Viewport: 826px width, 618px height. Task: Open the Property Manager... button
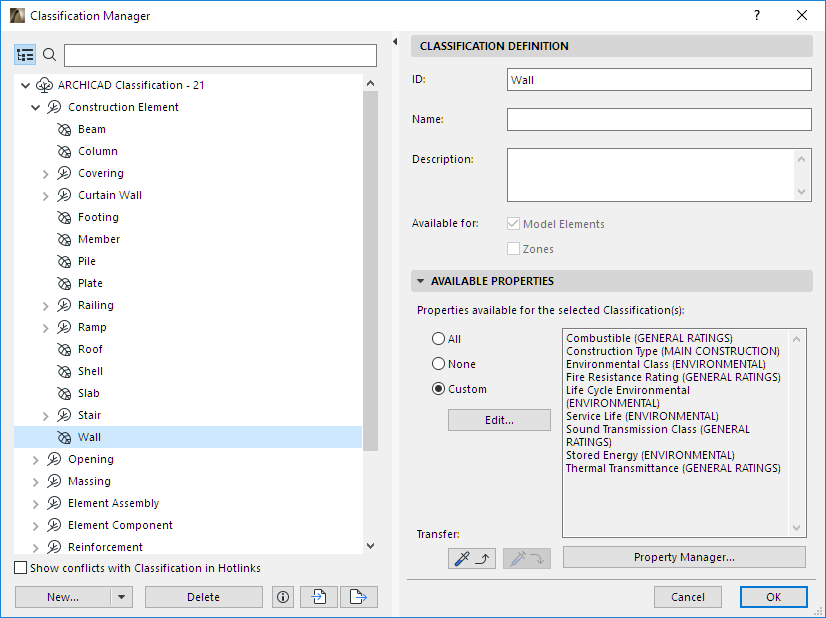pos(684,557)
